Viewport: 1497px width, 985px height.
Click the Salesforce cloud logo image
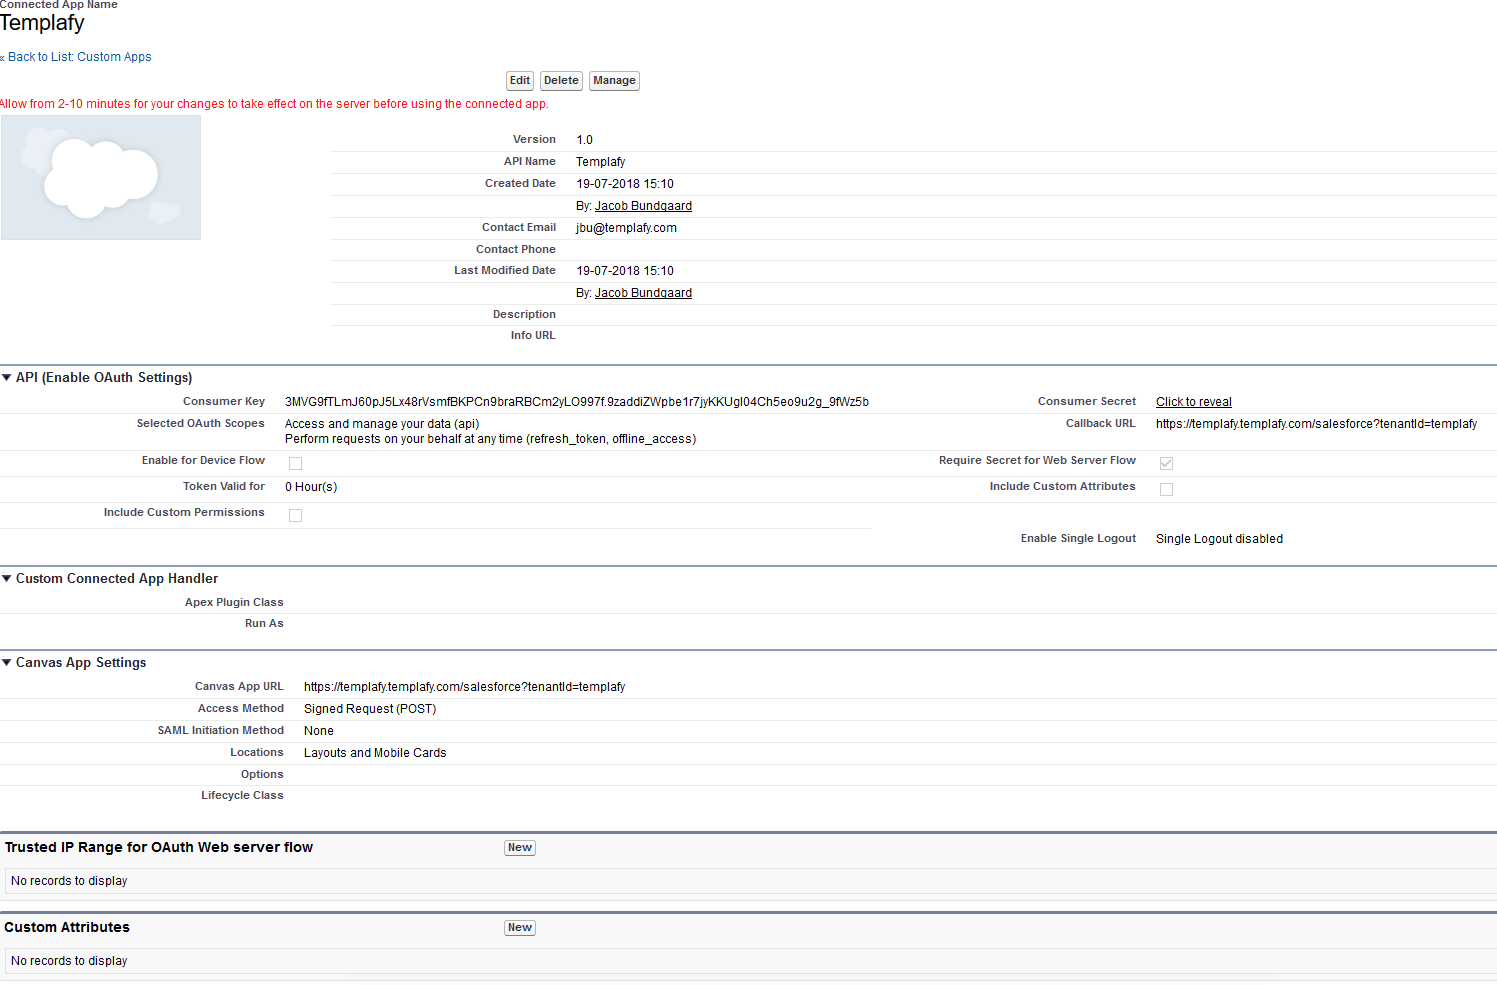click(x=101, y=177)
